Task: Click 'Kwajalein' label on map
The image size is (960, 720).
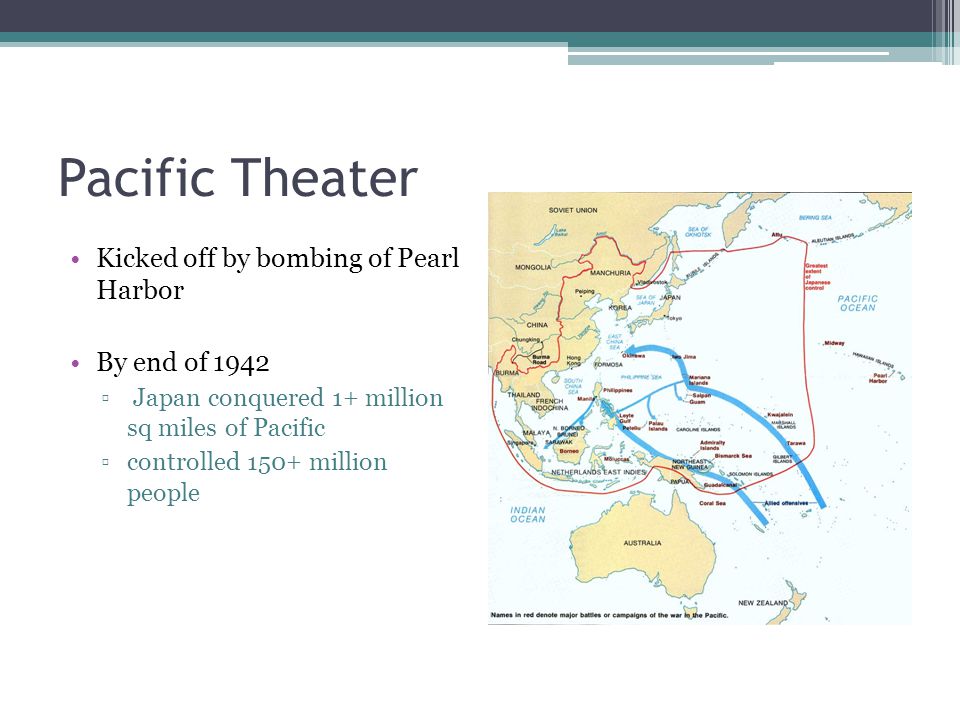Action: click(780, 415)
